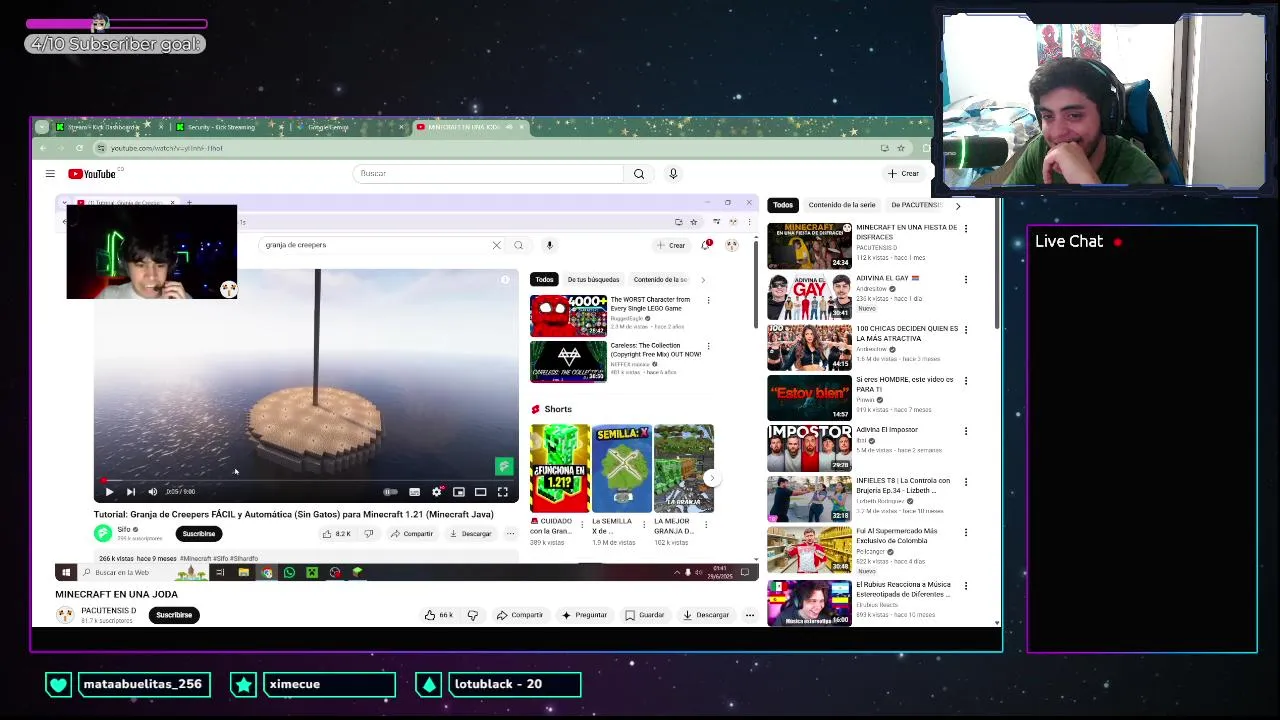Click the outer browser address bar URL
1280x720 pixels.
pos(167,148)
